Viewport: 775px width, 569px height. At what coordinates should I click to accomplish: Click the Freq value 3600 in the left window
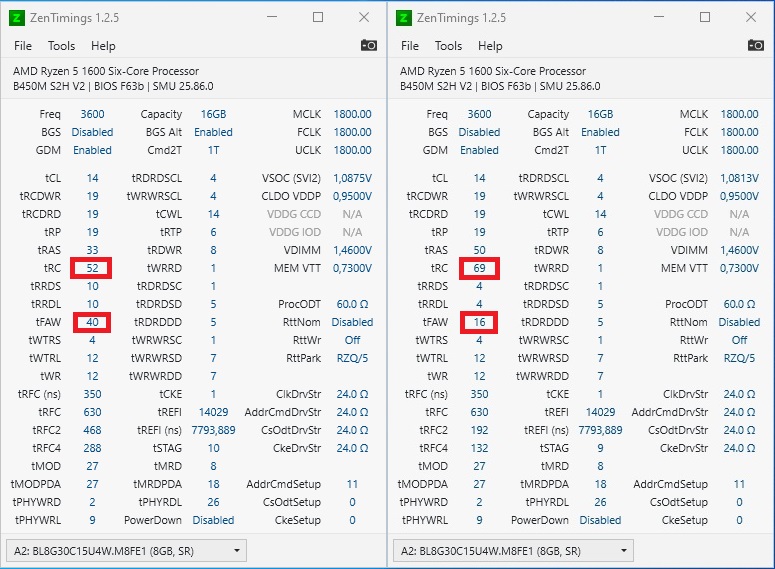[x=92, y=114]
